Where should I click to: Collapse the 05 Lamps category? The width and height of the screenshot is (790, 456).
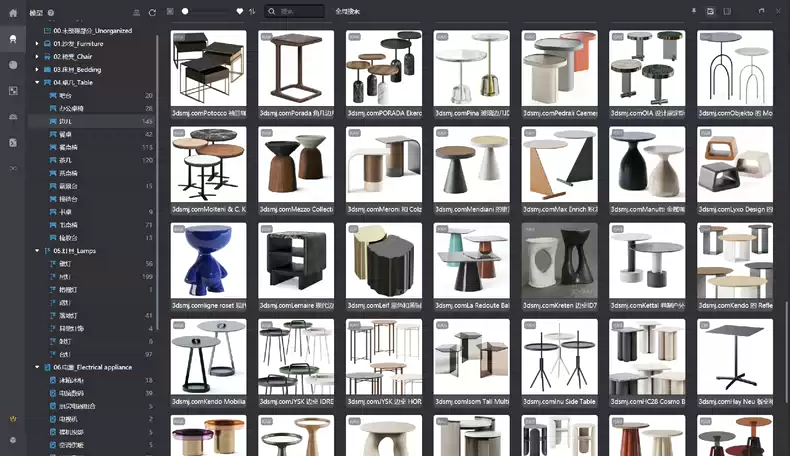37,250
